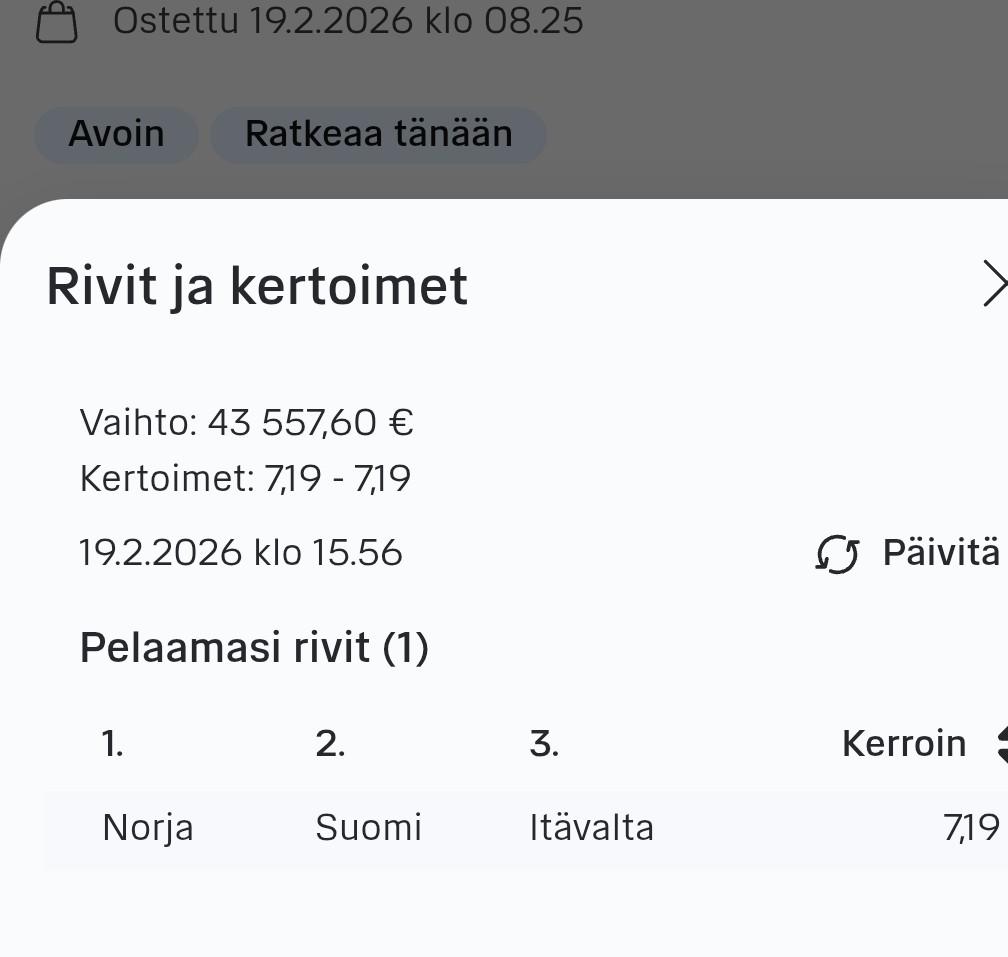
Task: Tap the Ratkeaa tänään chip
Action: click(378, 134)
